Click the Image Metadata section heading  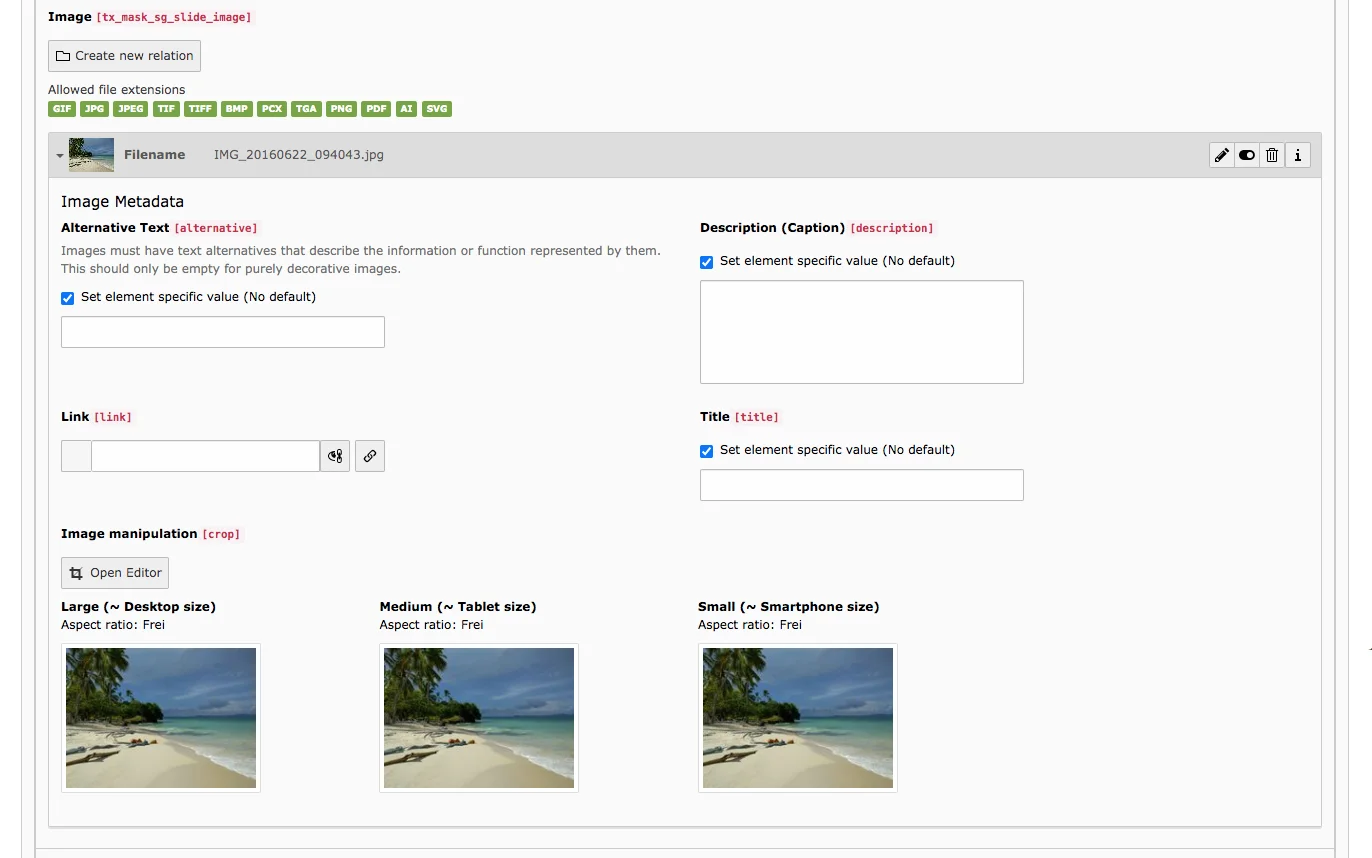(x=122, y=201)
